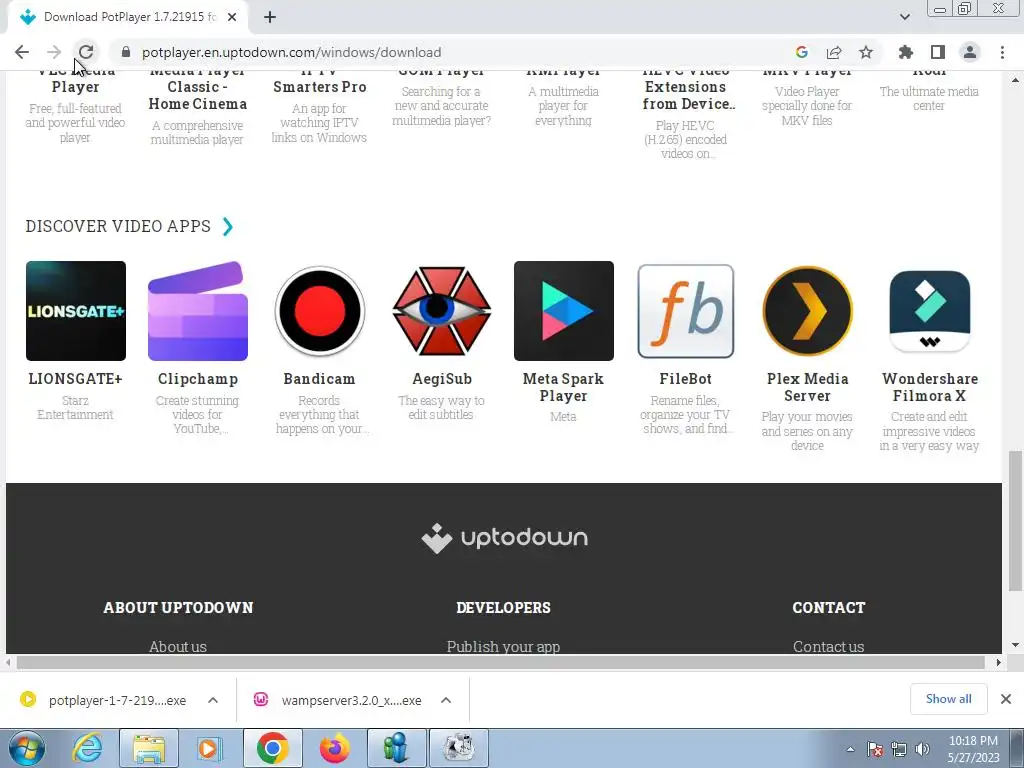Go back to the previous page
This screenshot has height=768, width=1024.
(x=22, y=52)
